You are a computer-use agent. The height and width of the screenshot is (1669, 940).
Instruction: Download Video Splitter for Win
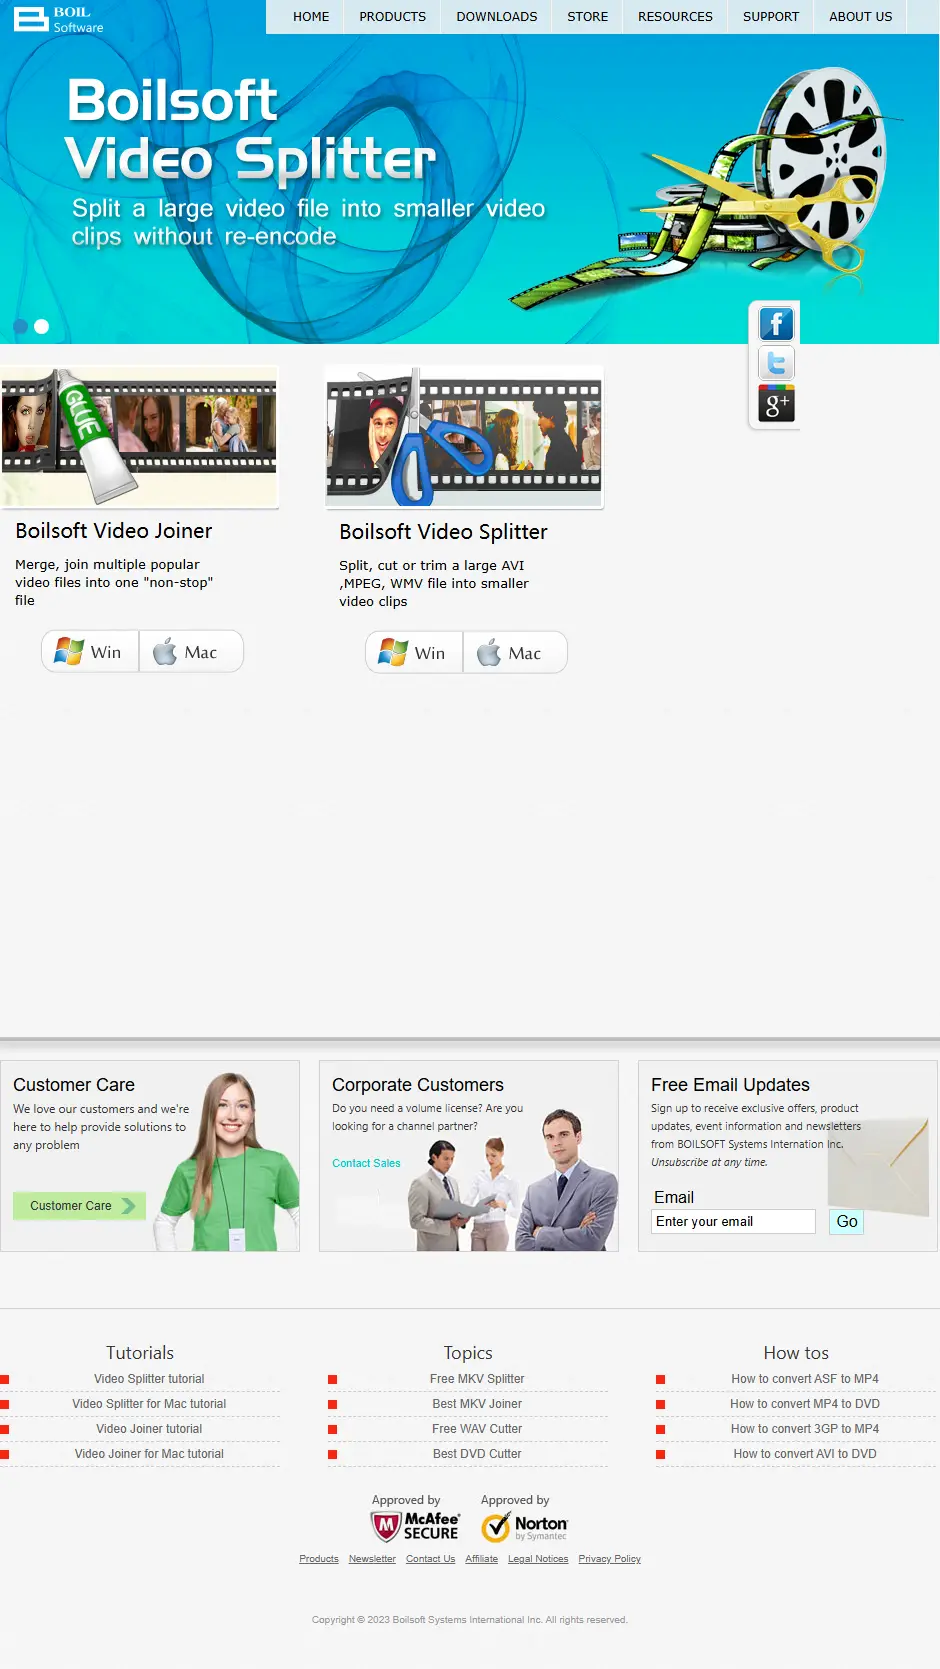(414, 653)
